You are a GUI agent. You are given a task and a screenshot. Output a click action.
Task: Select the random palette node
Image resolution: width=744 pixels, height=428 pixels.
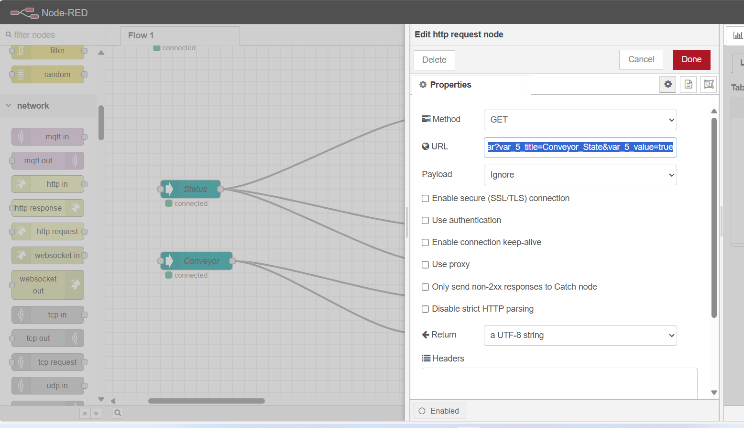47,74
